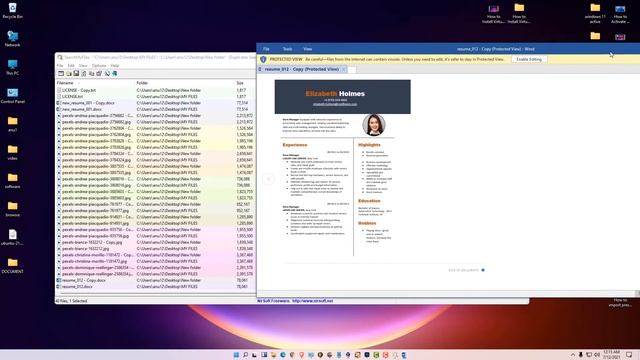The image size is (640, 360).
Task: Click the blue dot beside End of document
Action: [x=483, y=270]
